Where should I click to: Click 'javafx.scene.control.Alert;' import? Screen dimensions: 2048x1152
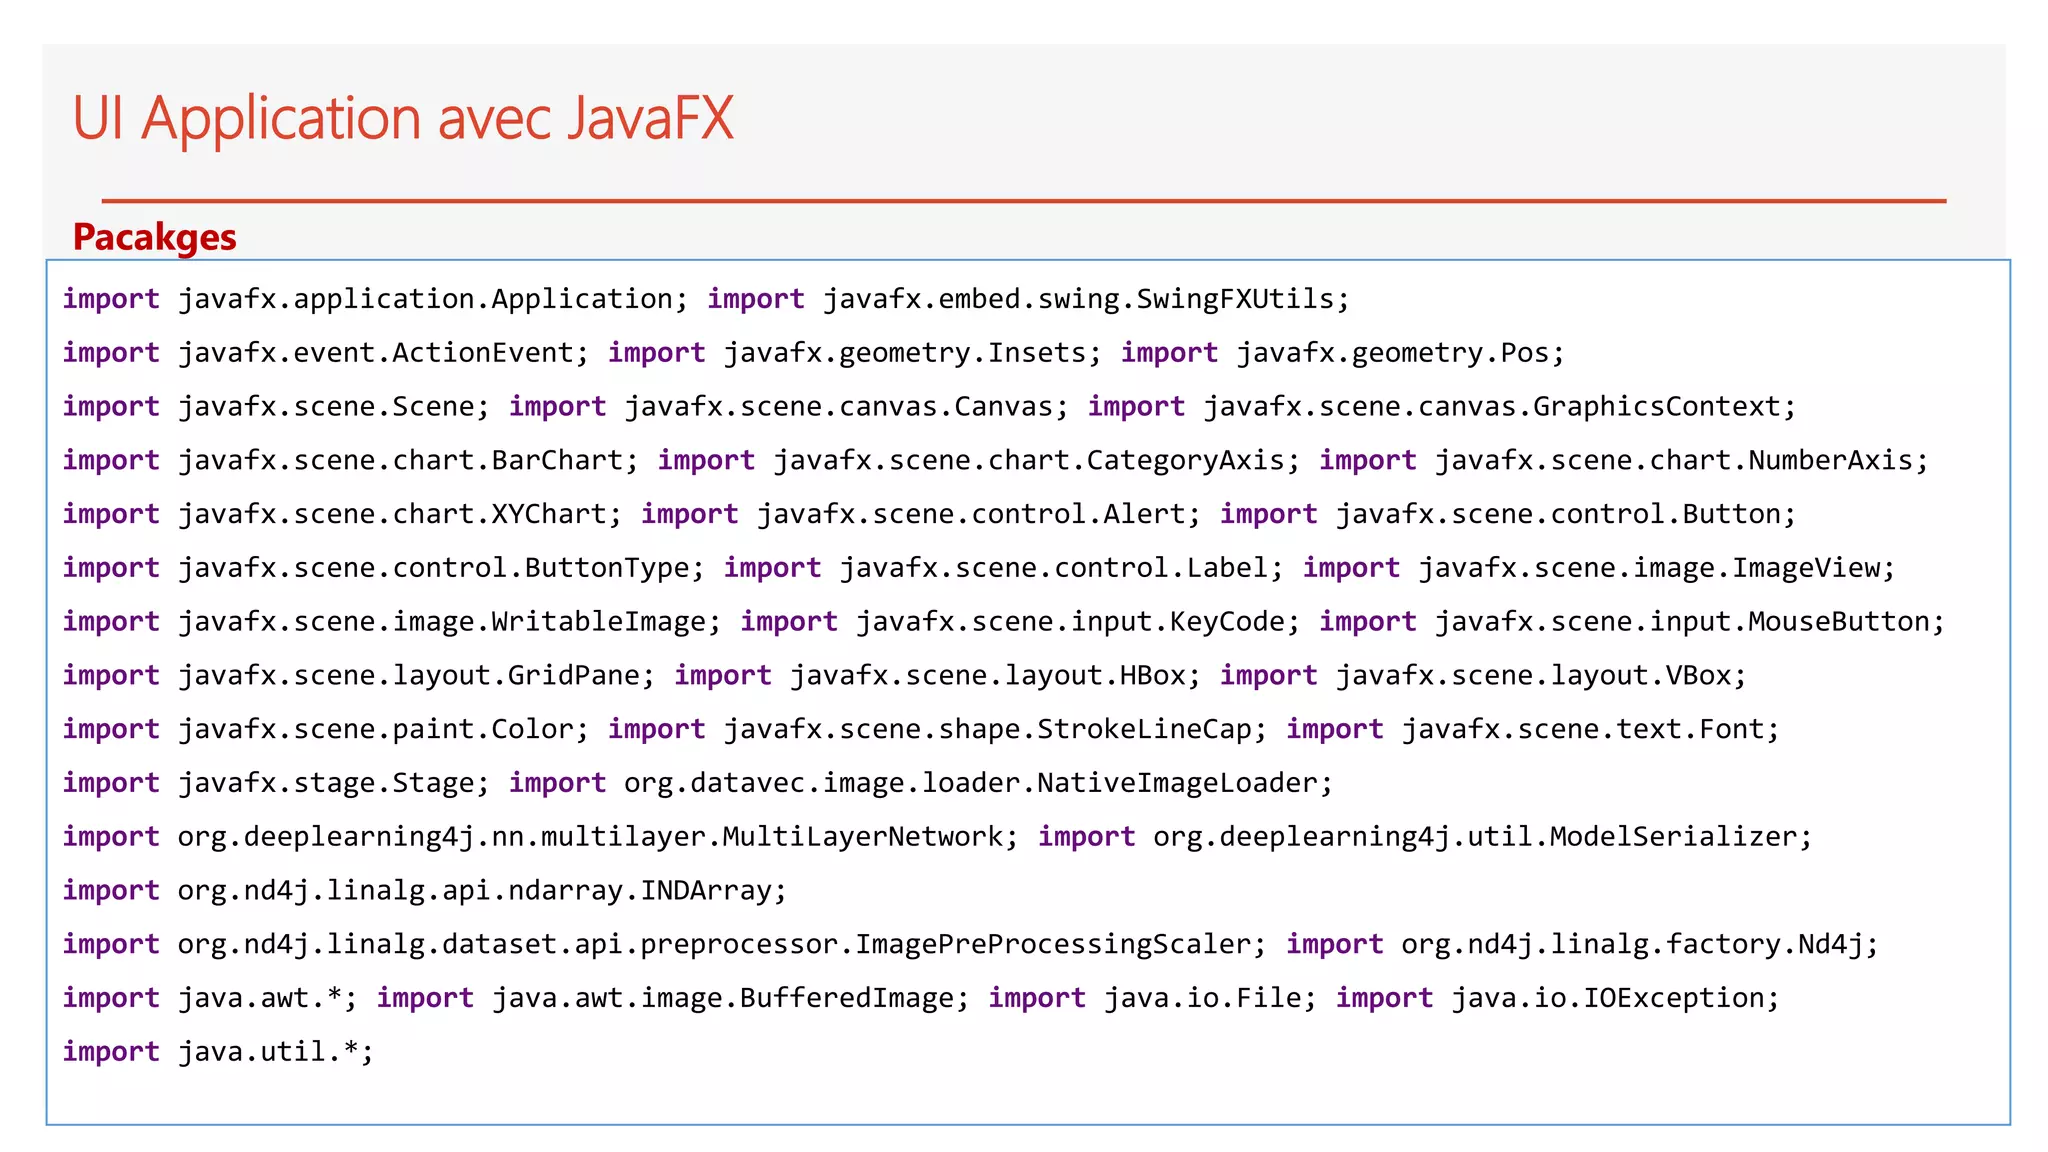click(x=979, y=515)
